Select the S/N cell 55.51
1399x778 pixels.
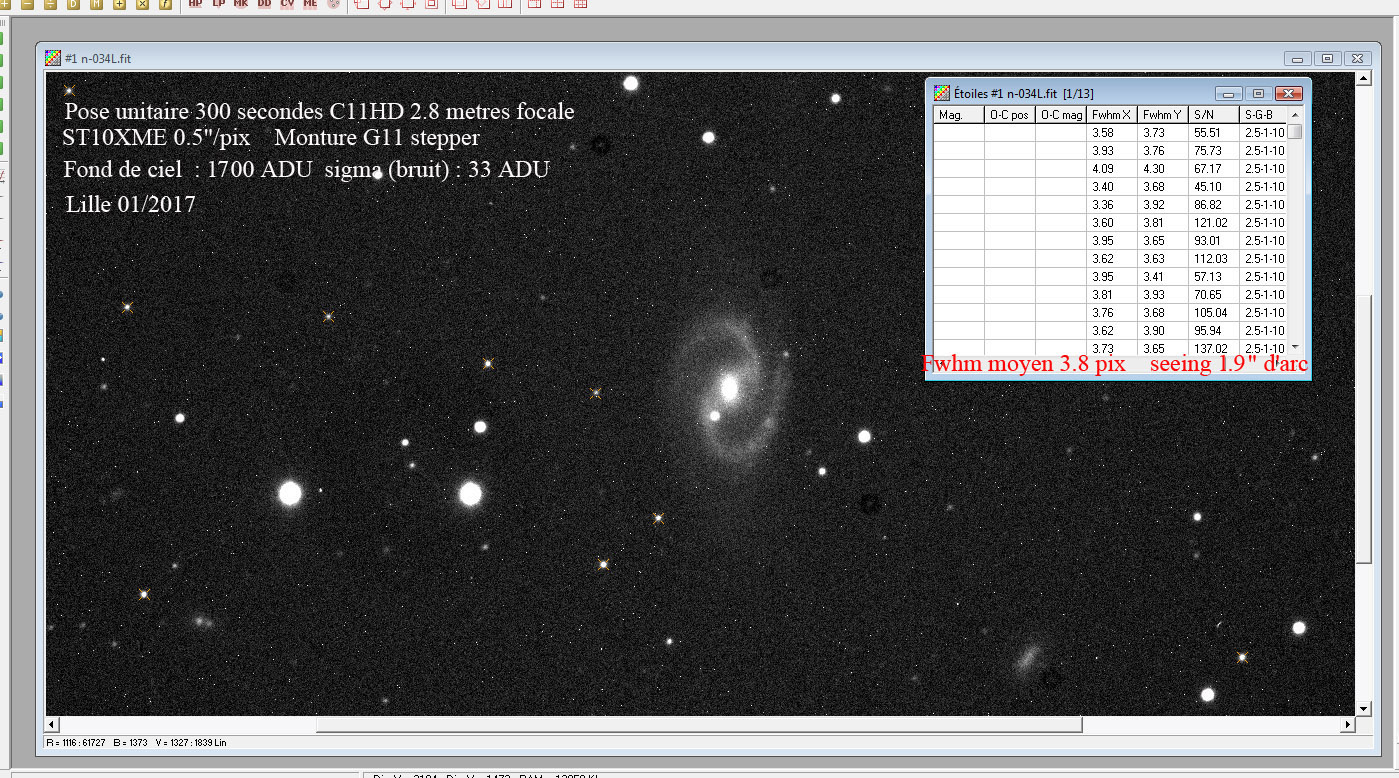click(1215, 133)
